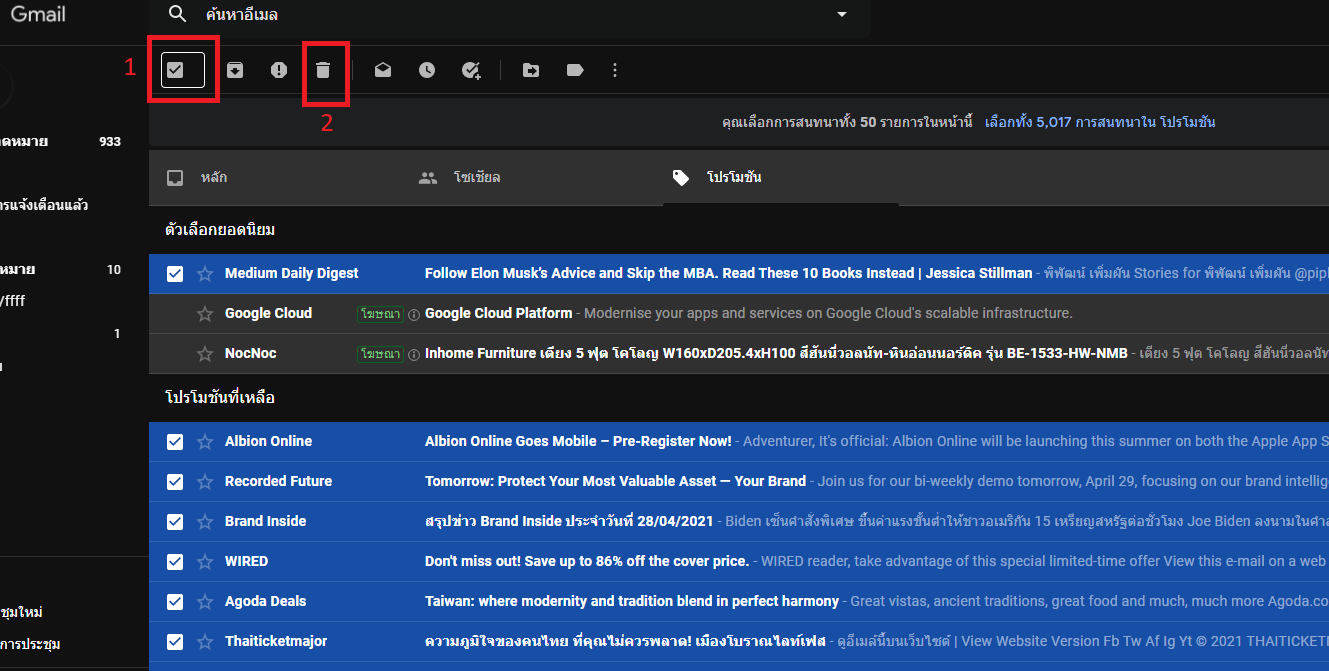Open the sidebar folder with count 10
1329x671 pixels.
[62, 270]
